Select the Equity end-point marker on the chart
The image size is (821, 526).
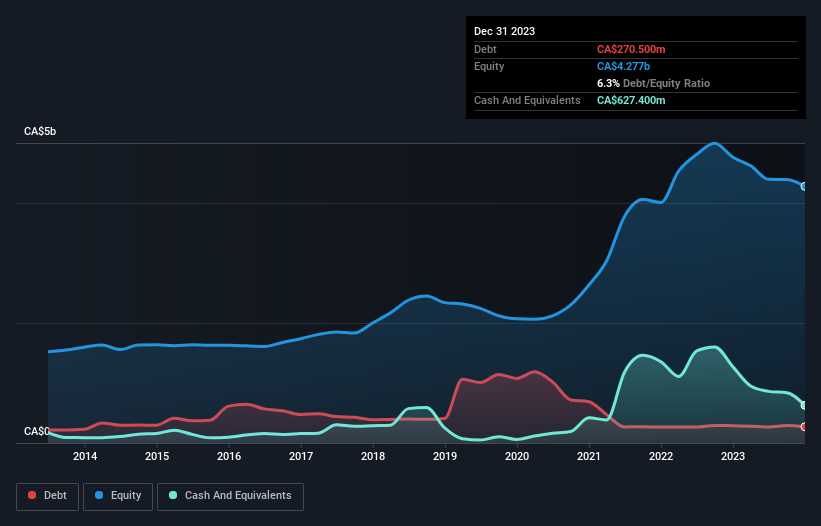point(804,186)
